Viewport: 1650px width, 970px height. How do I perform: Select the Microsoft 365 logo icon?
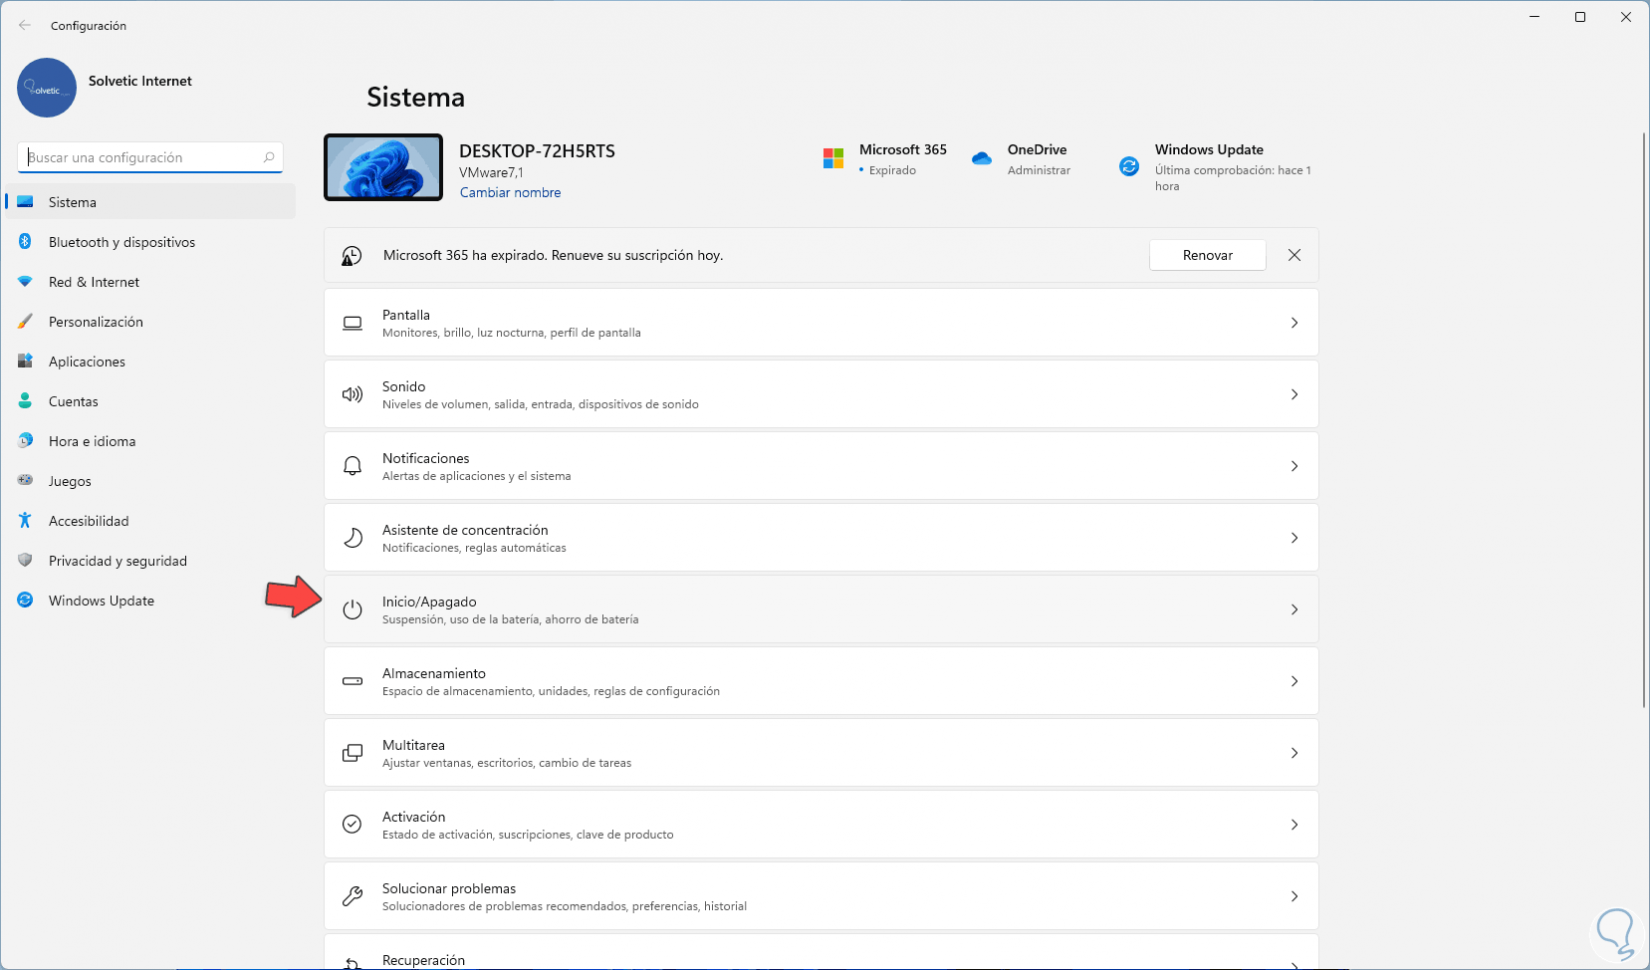click(x=833, y=159)
